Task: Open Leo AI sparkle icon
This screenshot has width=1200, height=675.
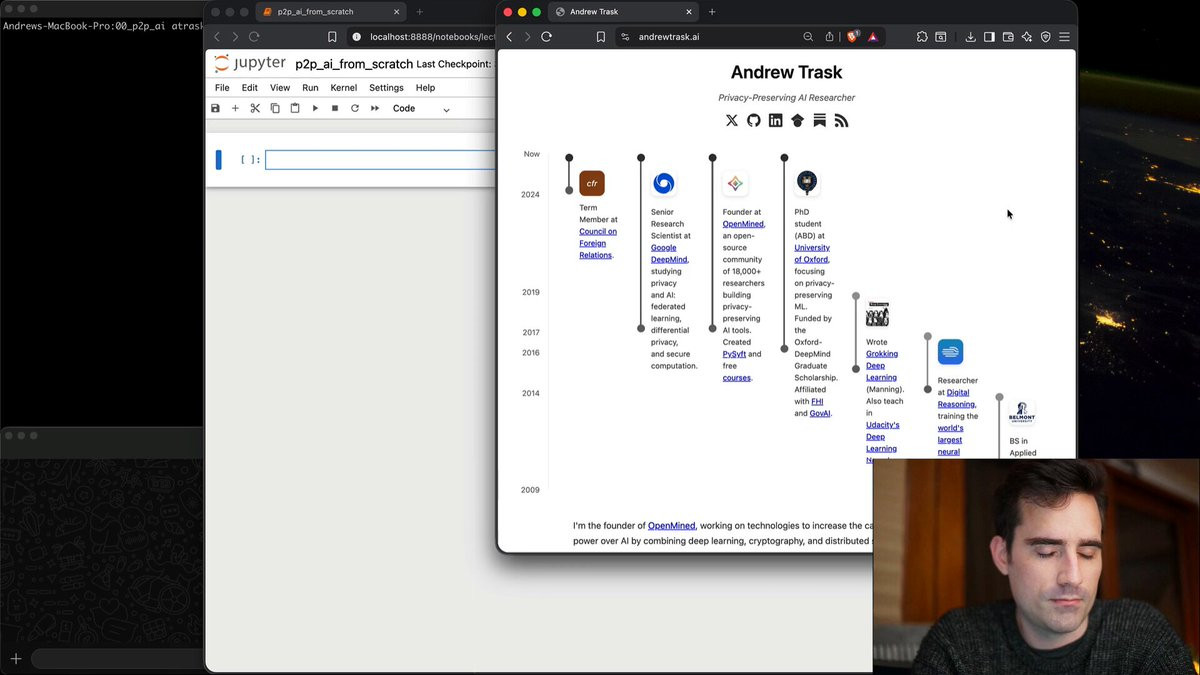Action: point(1027,37)
